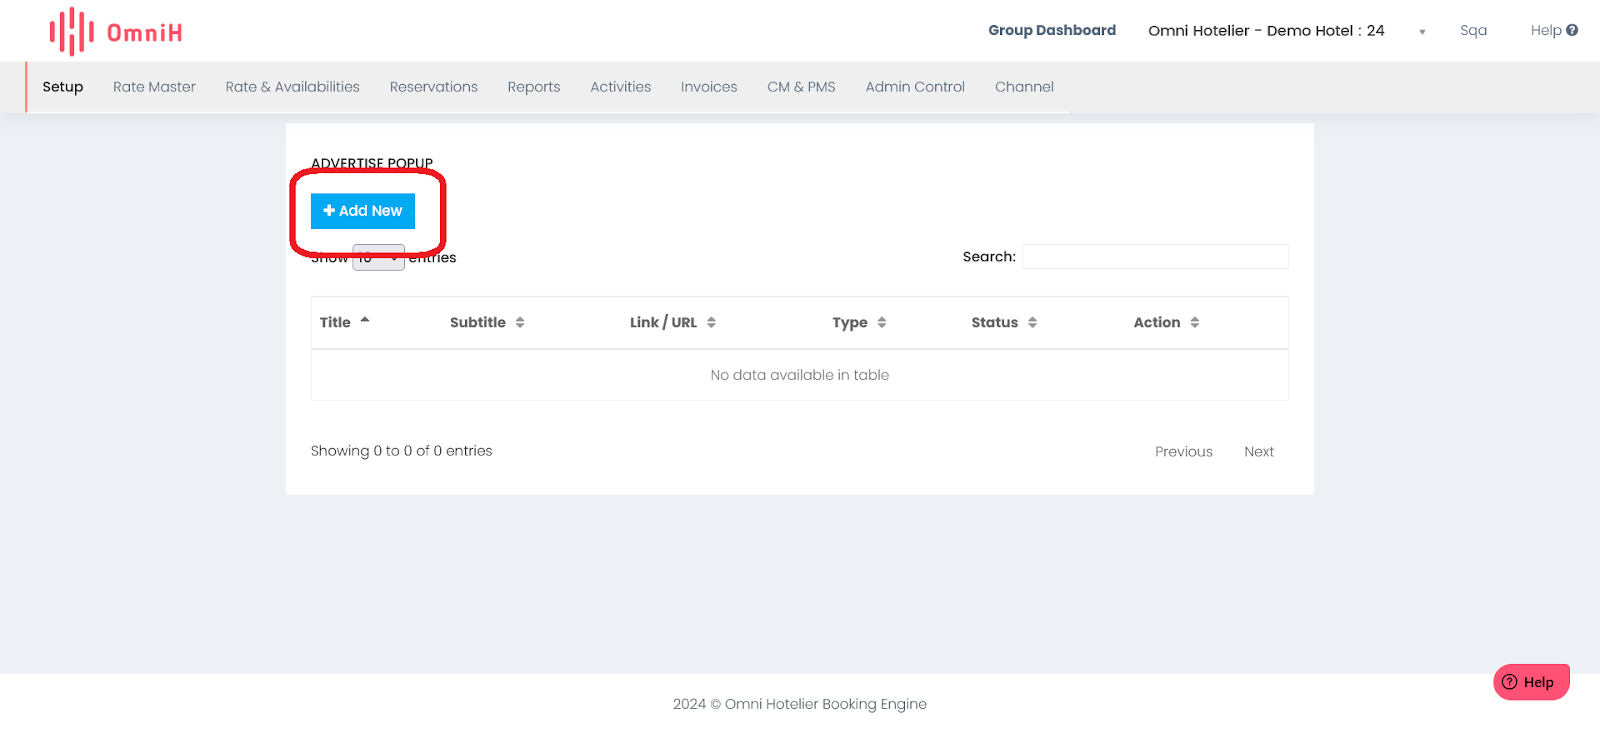Sort by Action column arrows
The height and width of the screenshot is (733, 1600).
(x=1195, y=322)
